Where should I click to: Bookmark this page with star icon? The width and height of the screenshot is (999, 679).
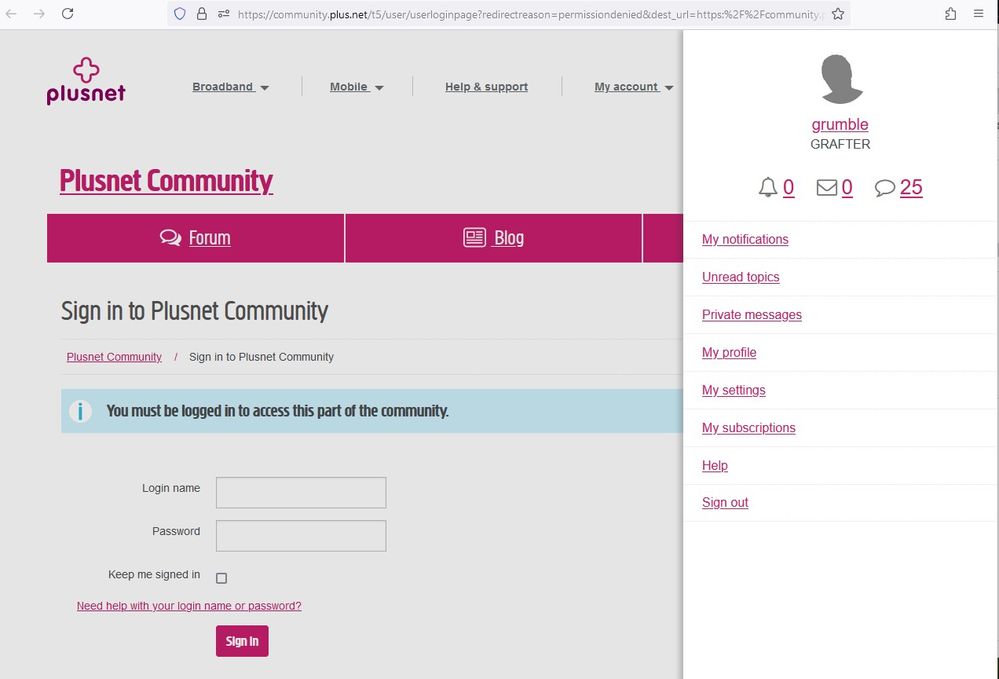(x=838, y=14)
